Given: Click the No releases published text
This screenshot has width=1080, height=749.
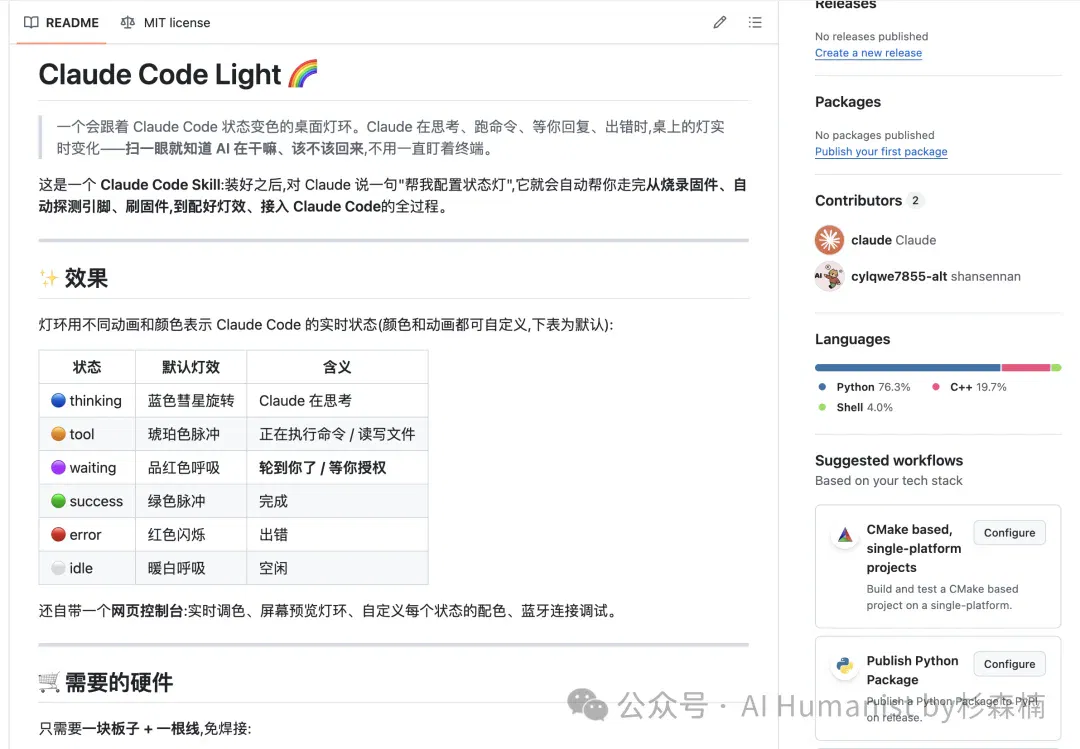Looking at the screenshot, I should [x=871, y=37].
